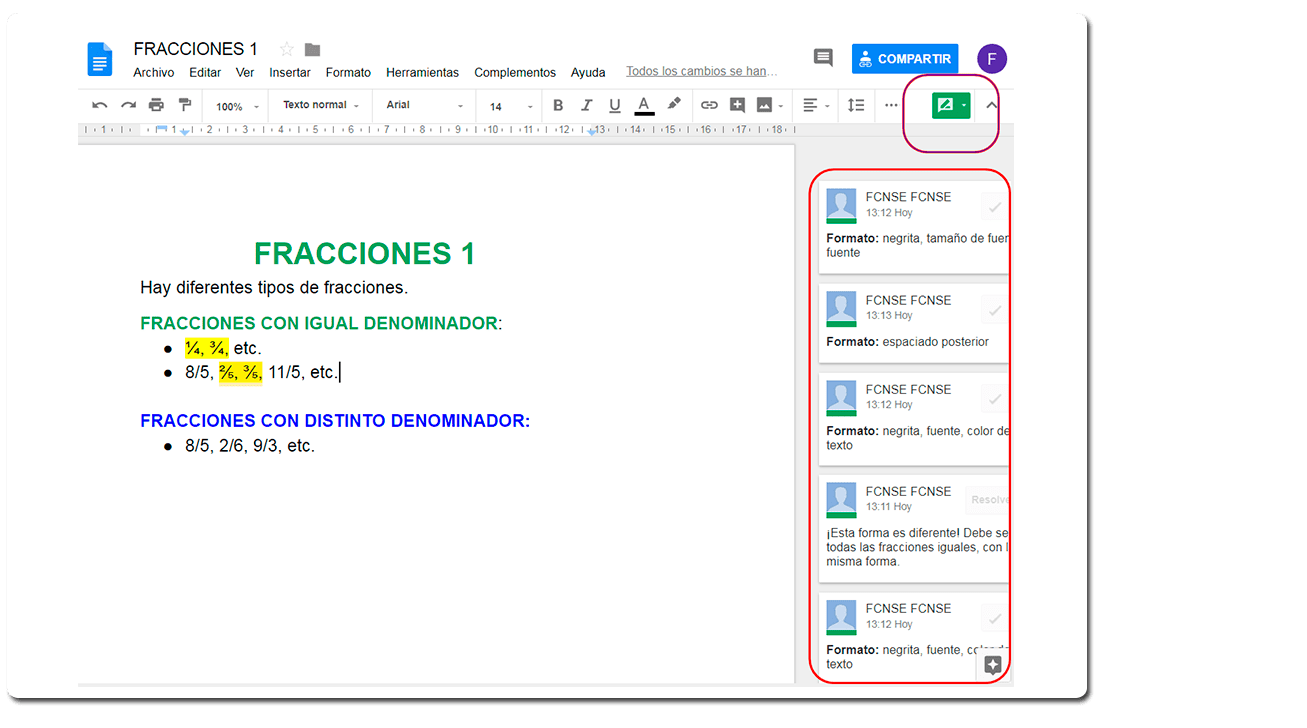The width and height of the screenshot is (1307, 728).
Task: Open the Insertar menu
Action: pyautogui.click(x=290, y=72)
